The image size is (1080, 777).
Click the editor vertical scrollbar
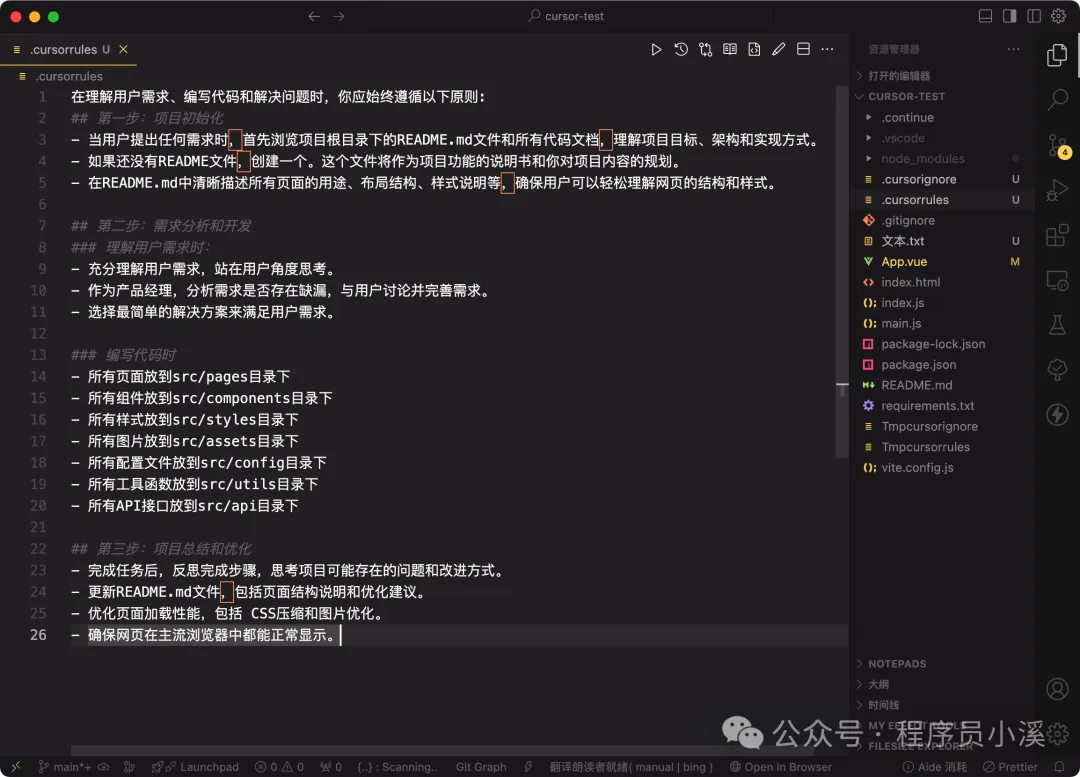(x=842, y=272)
